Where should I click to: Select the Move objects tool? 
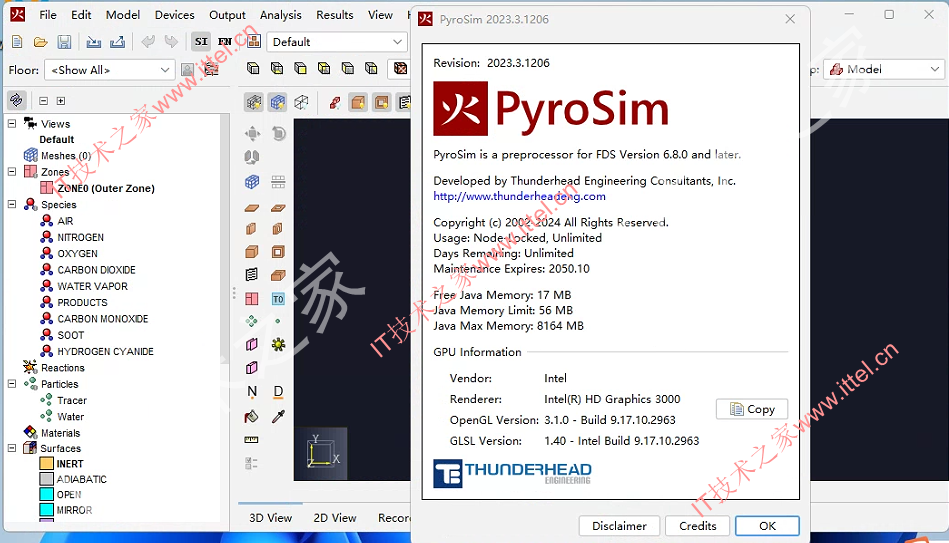252,133
